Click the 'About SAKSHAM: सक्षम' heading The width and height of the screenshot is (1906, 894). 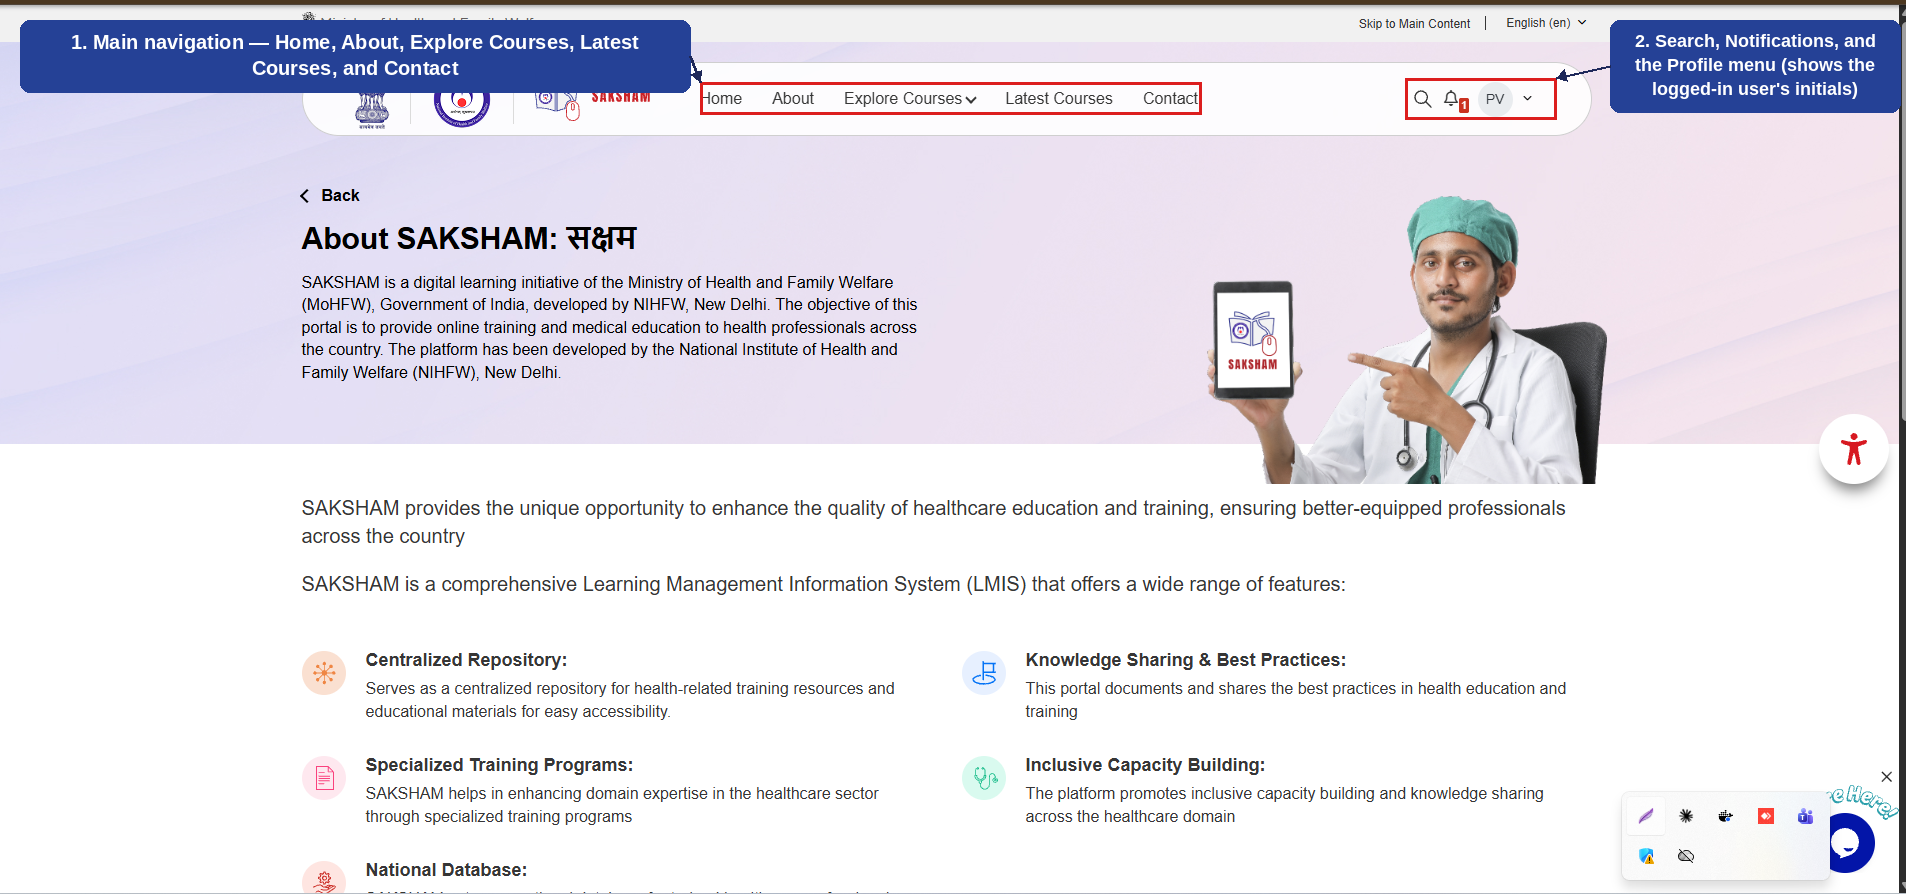tap(469, 239)
